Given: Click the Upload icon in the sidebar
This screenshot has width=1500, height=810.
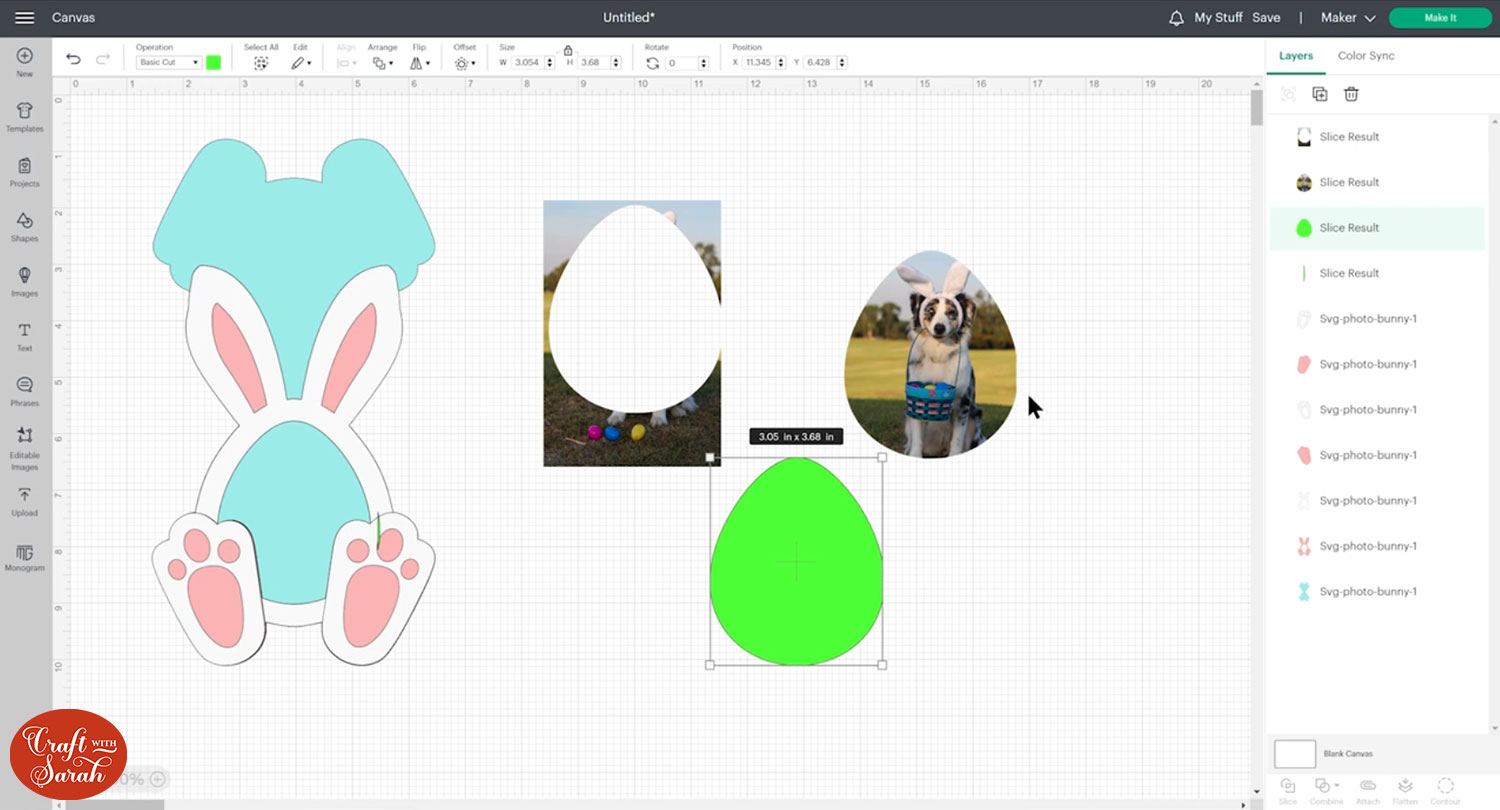Looking at the screenshot, I should (25, 501).
